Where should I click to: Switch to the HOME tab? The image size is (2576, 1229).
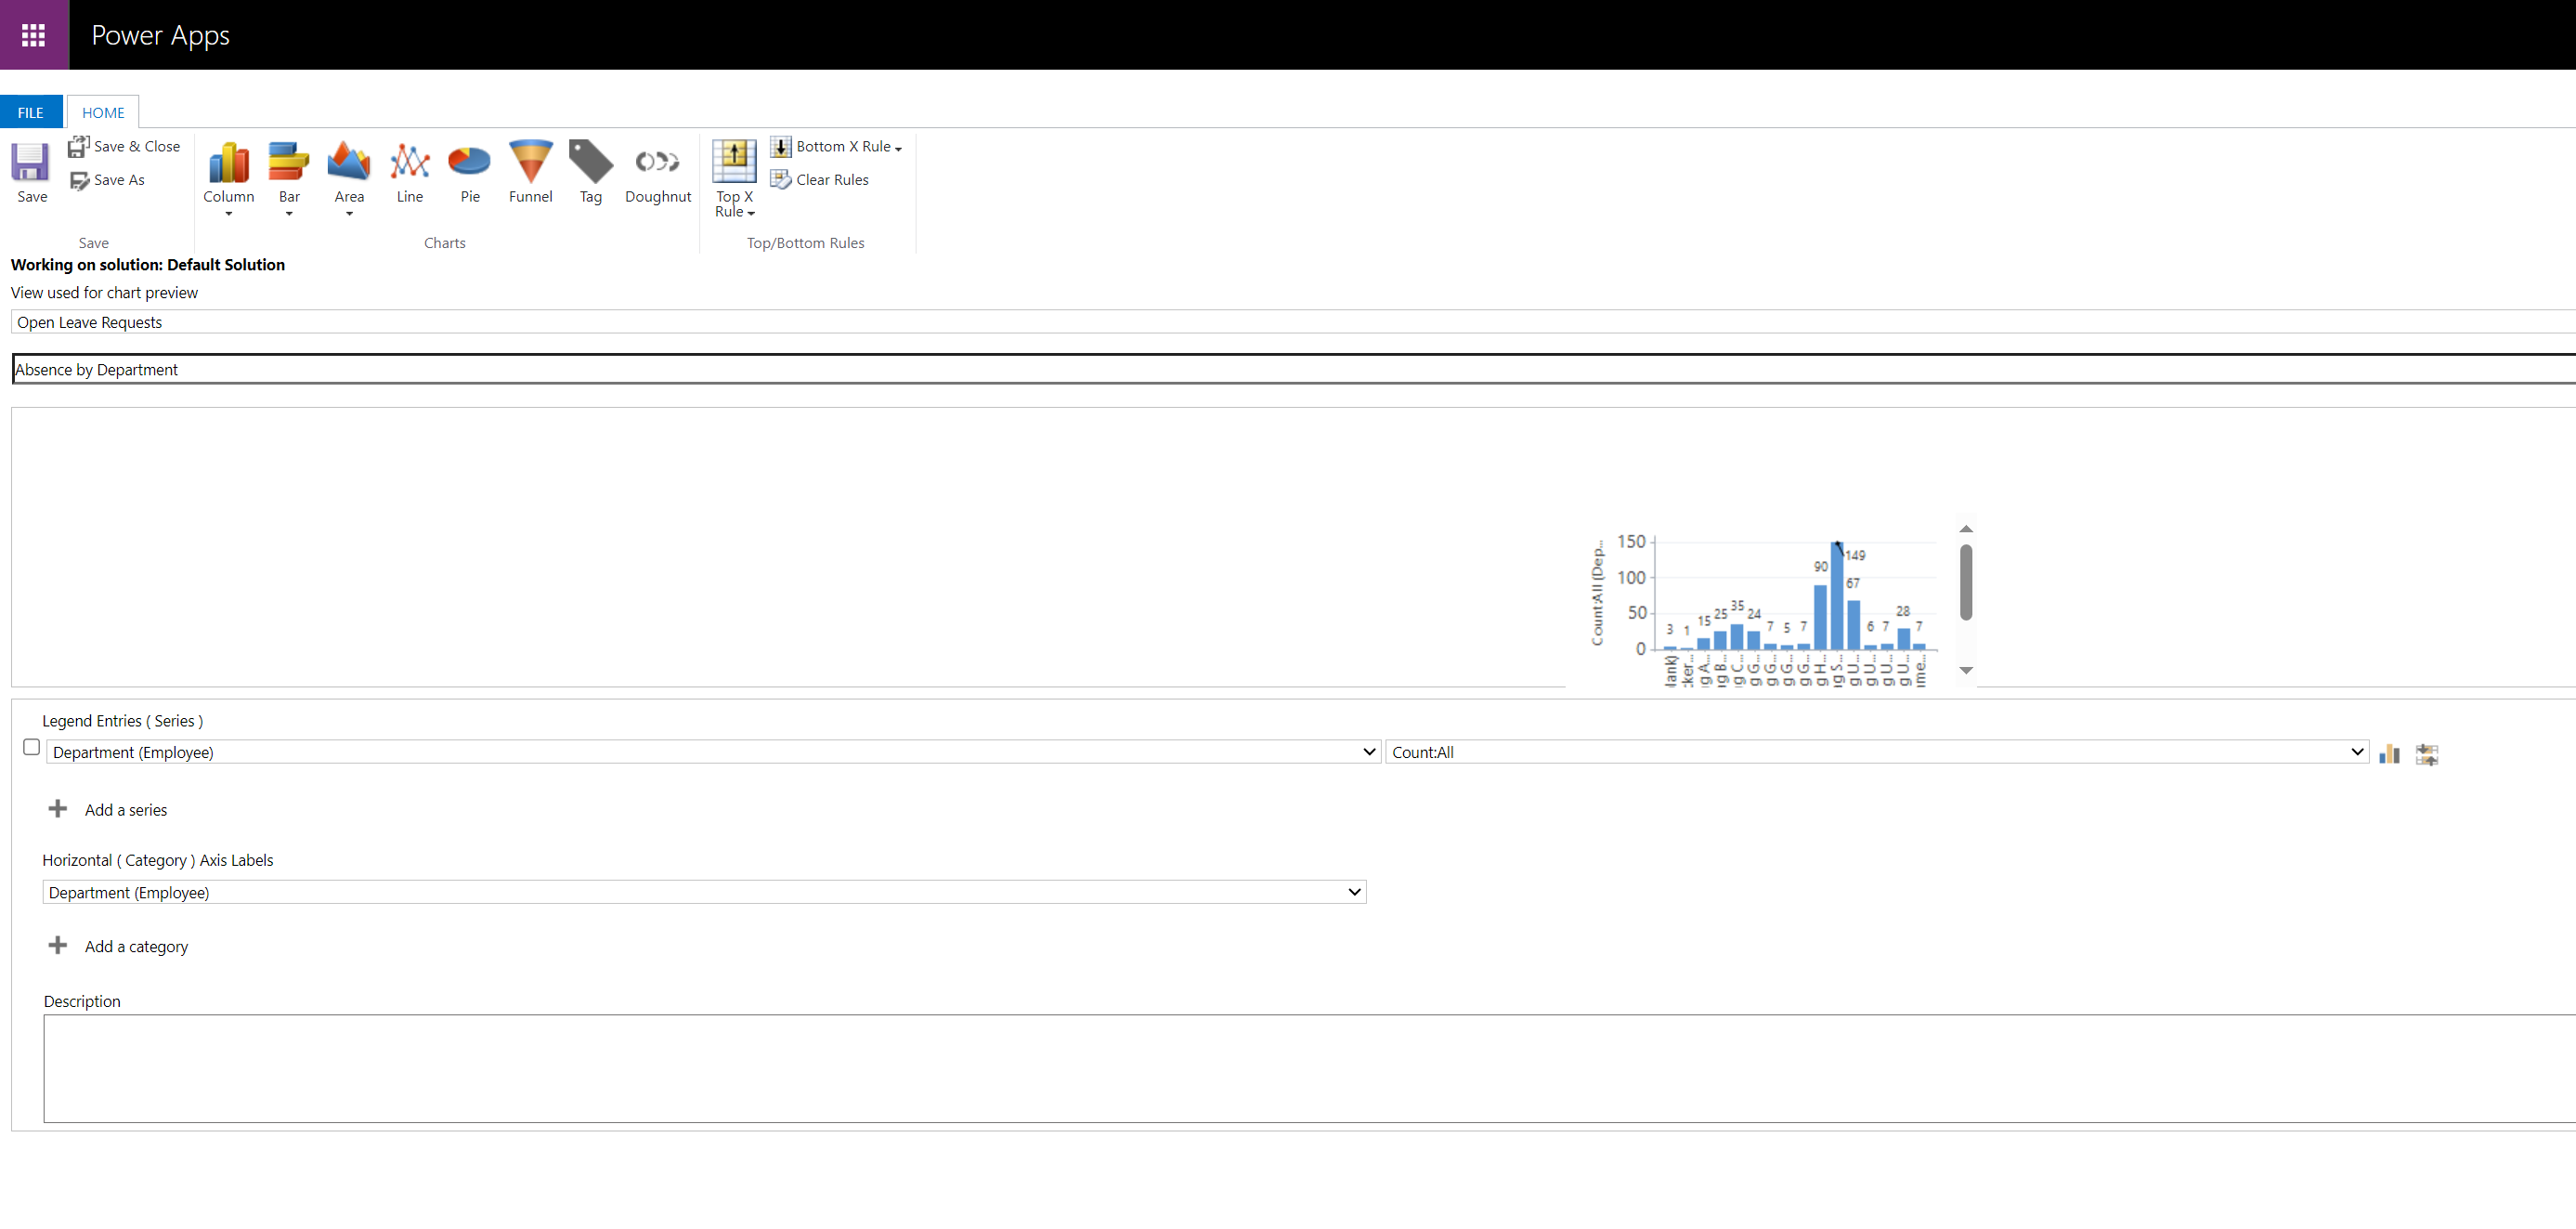(103, 112)
